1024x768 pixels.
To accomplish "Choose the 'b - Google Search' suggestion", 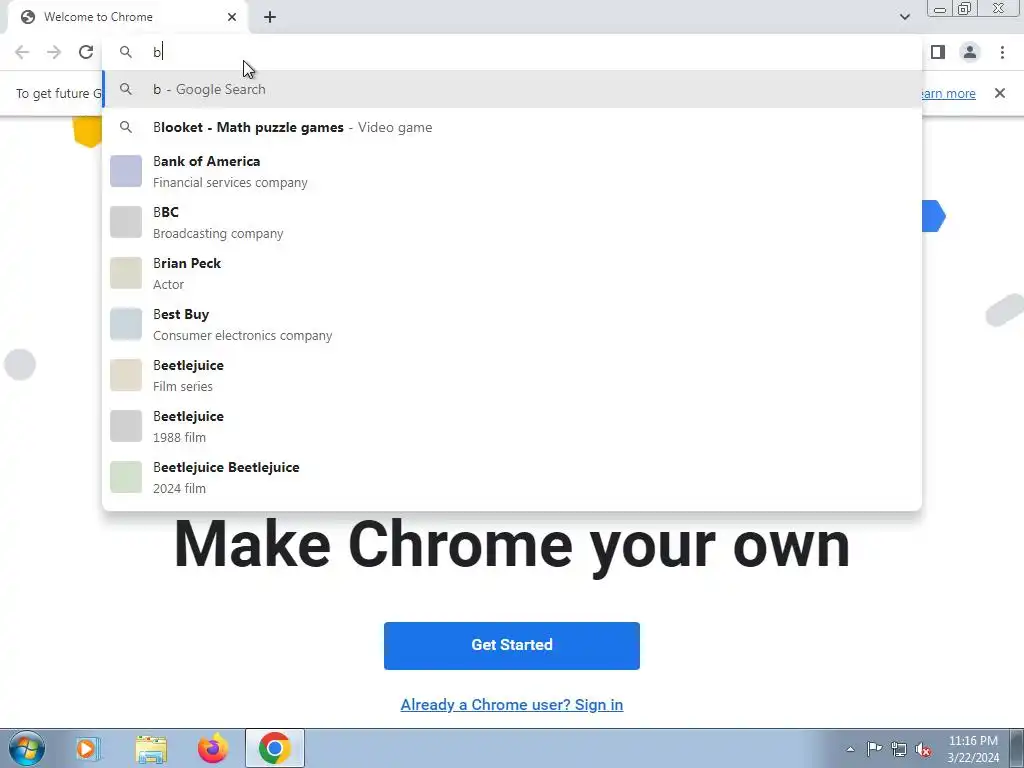I will coord(512,89).
